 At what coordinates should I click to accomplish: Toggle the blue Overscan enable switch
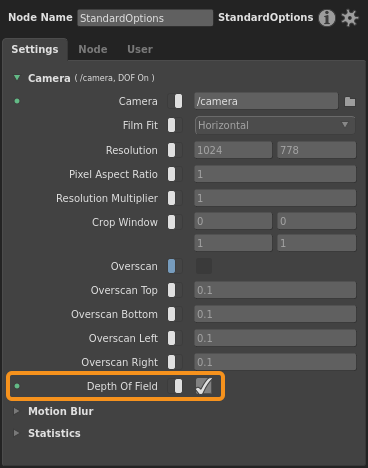(x=175, y=266)
